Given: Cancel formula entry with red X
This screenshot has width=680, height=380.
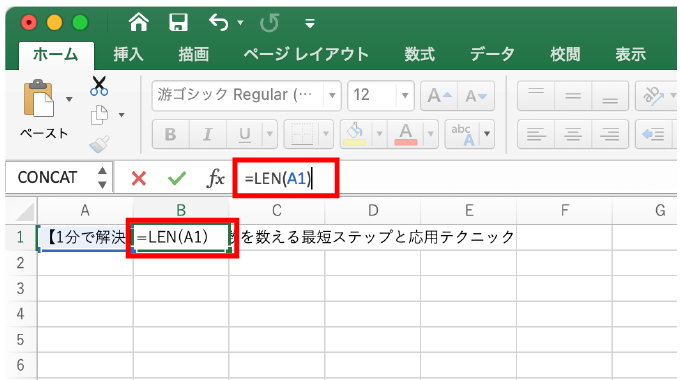Looking at the screenshot, I should pyautogui.click(x=139, y=178).
